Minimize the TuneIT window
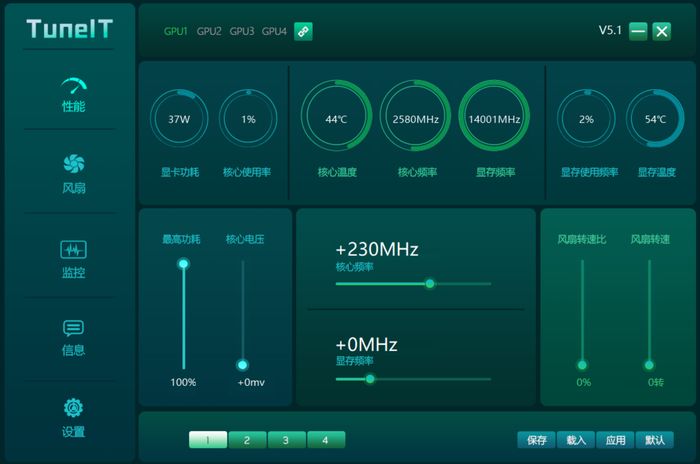The width and height of the screenshot is (700, 464). pyautogui.click(x=638, y=31)
